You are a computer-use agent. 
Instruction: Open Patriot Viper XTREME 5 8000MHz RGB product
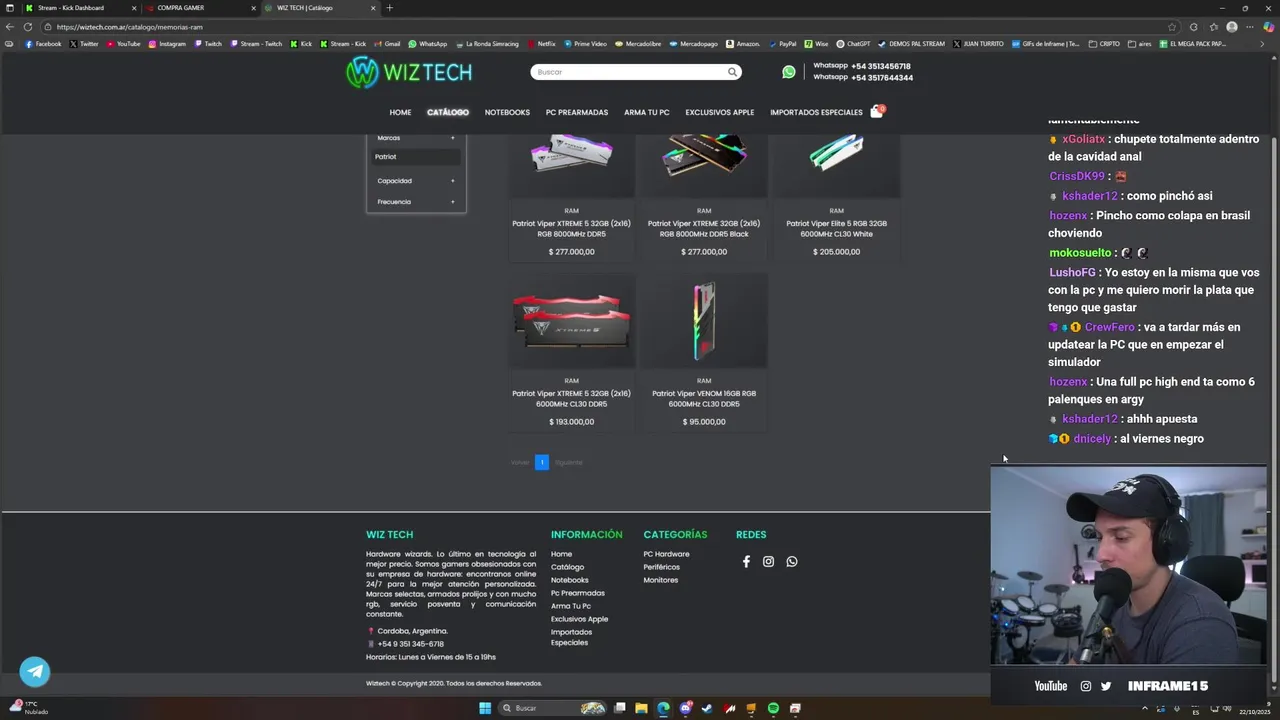coord(572,229)
